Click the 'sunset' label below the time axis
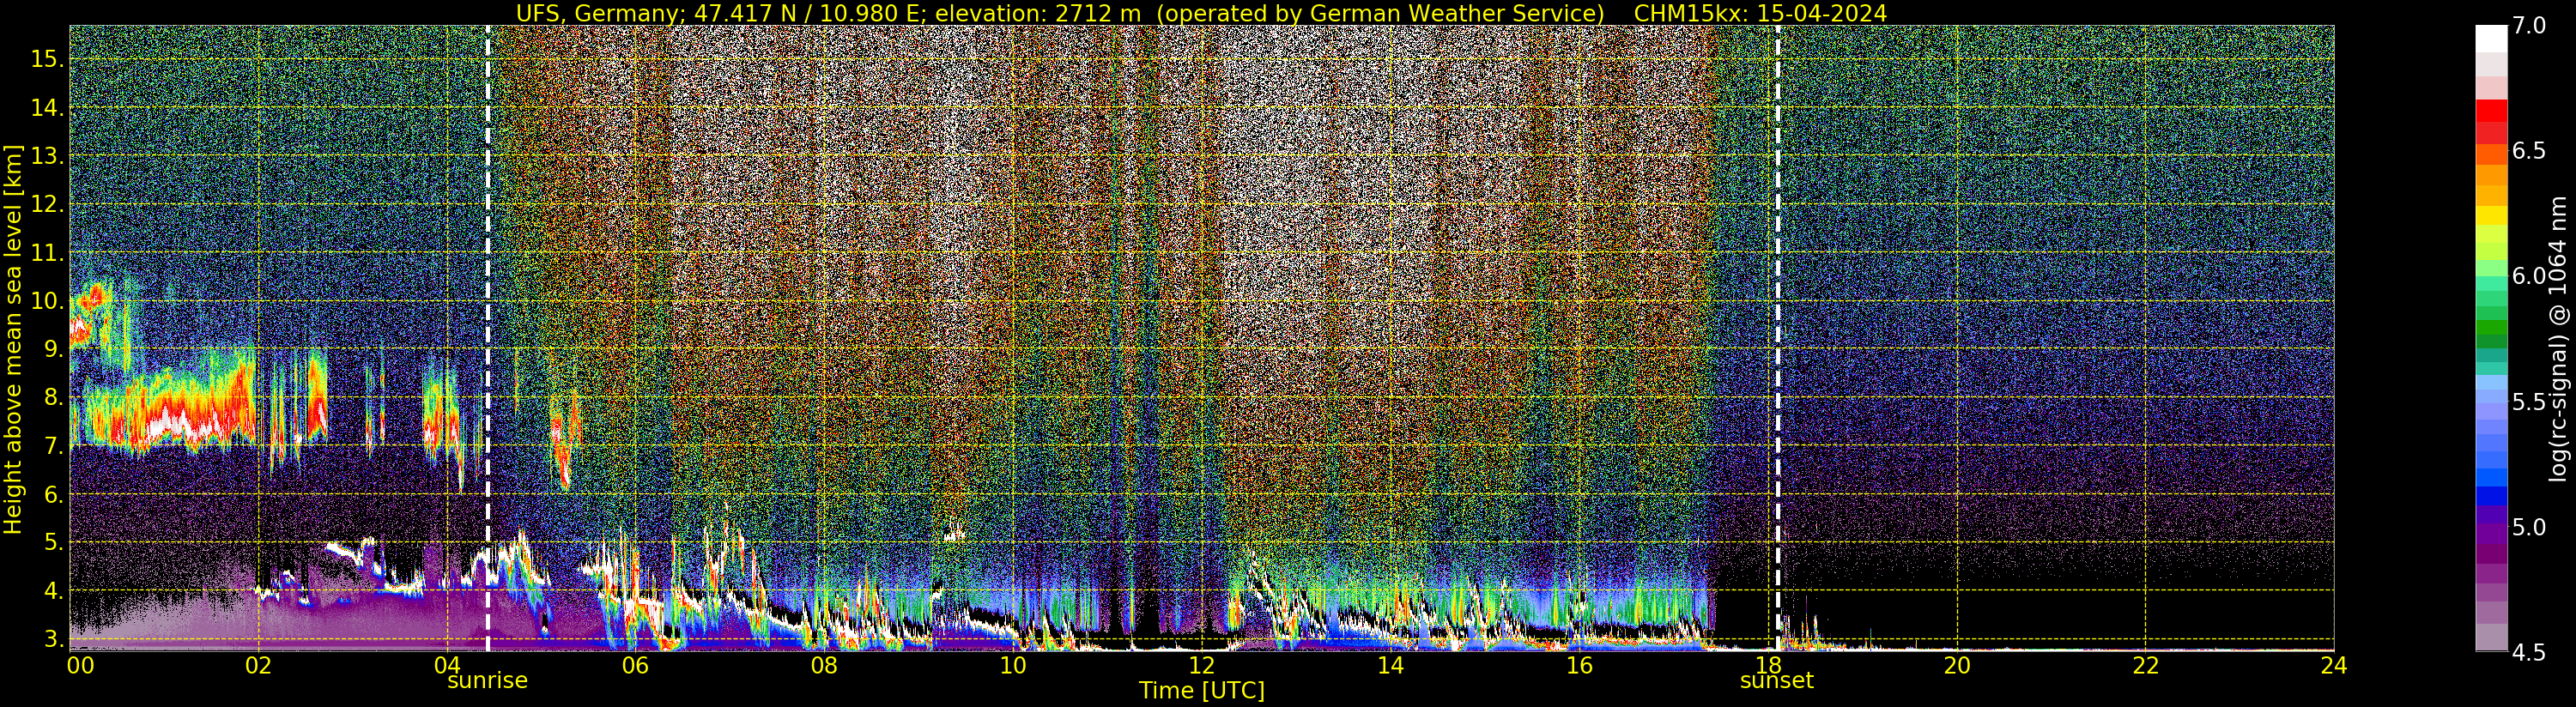This screenshot has height=707, width=2576. pyautogui.click(x=1776, y=681)
